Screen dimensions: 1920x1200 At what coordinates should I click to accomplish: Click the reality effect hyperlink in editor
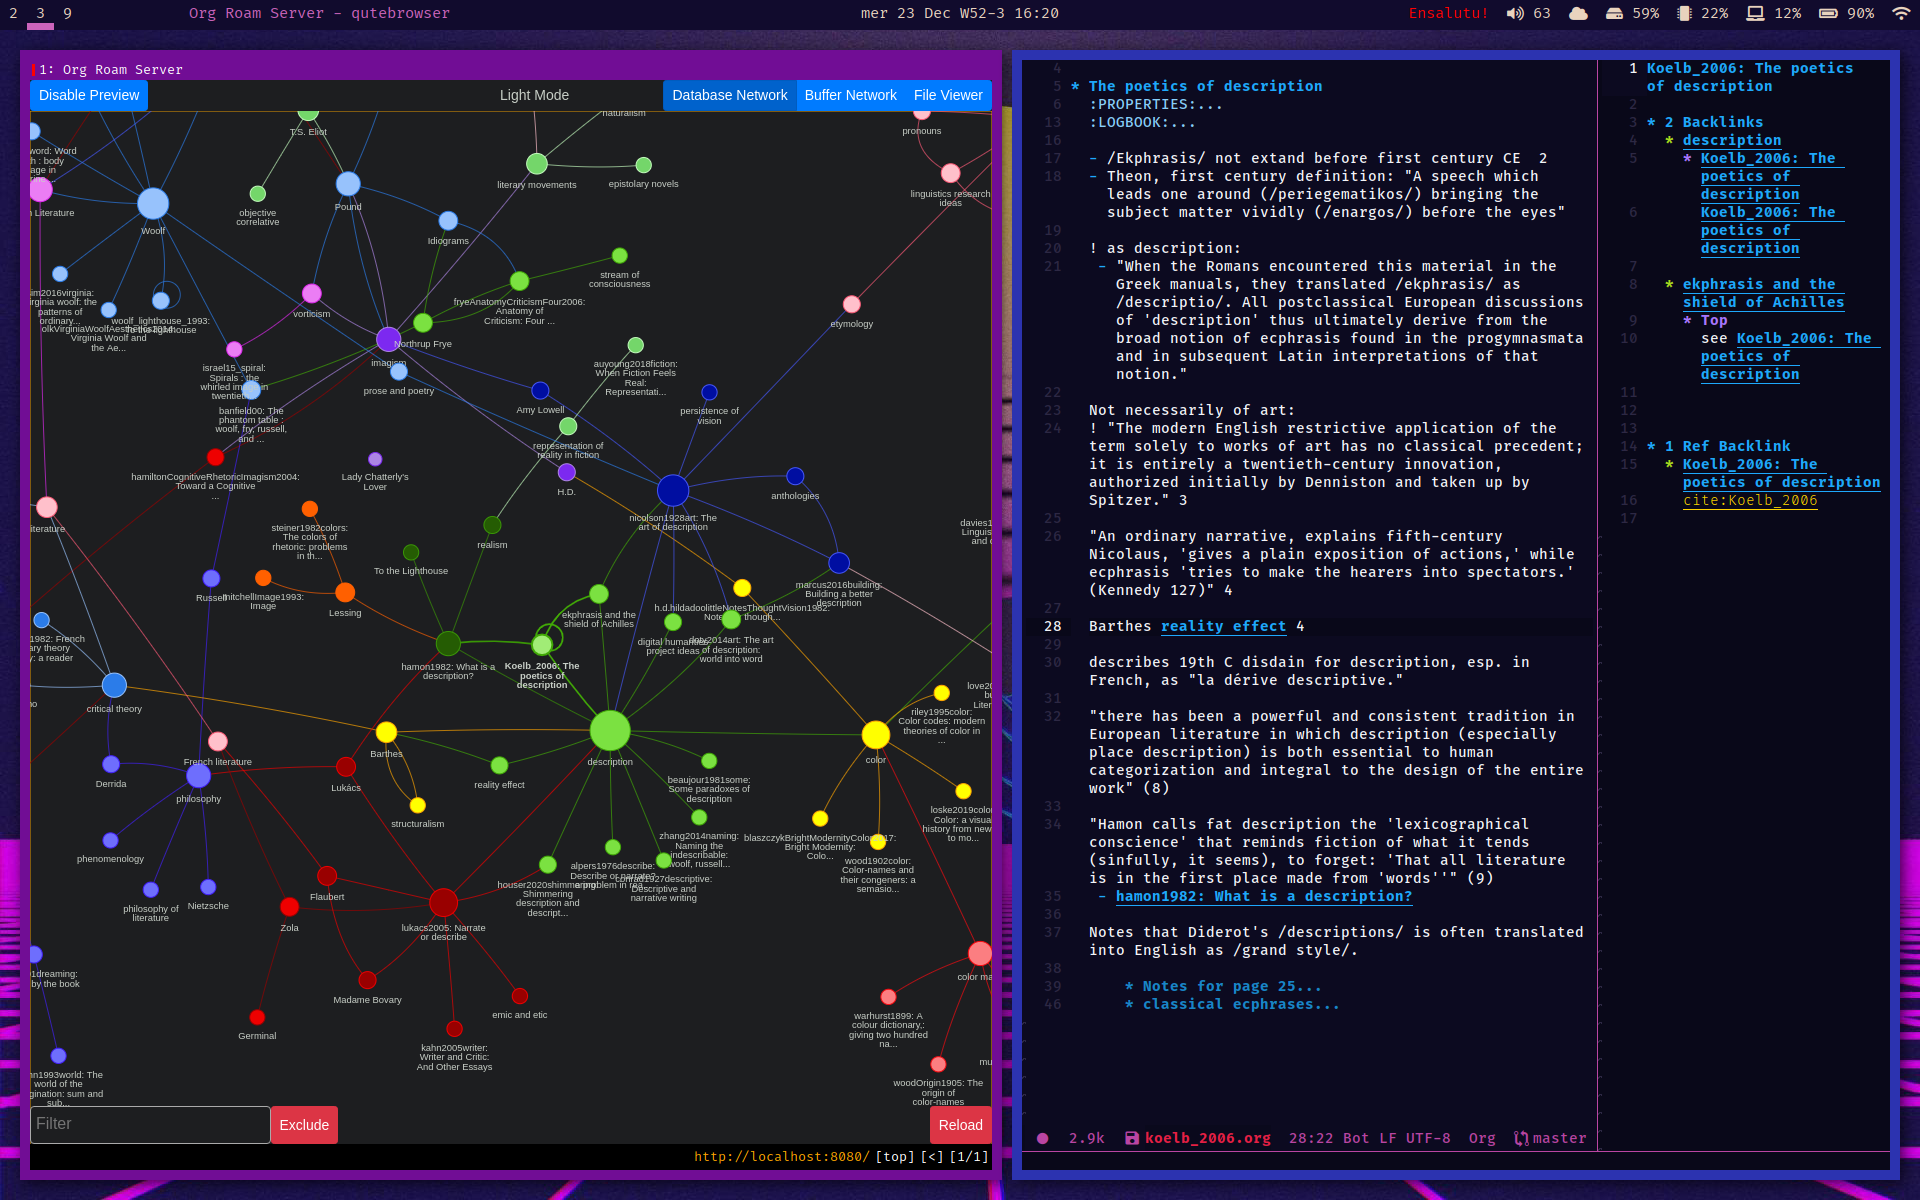(1223, 626)
